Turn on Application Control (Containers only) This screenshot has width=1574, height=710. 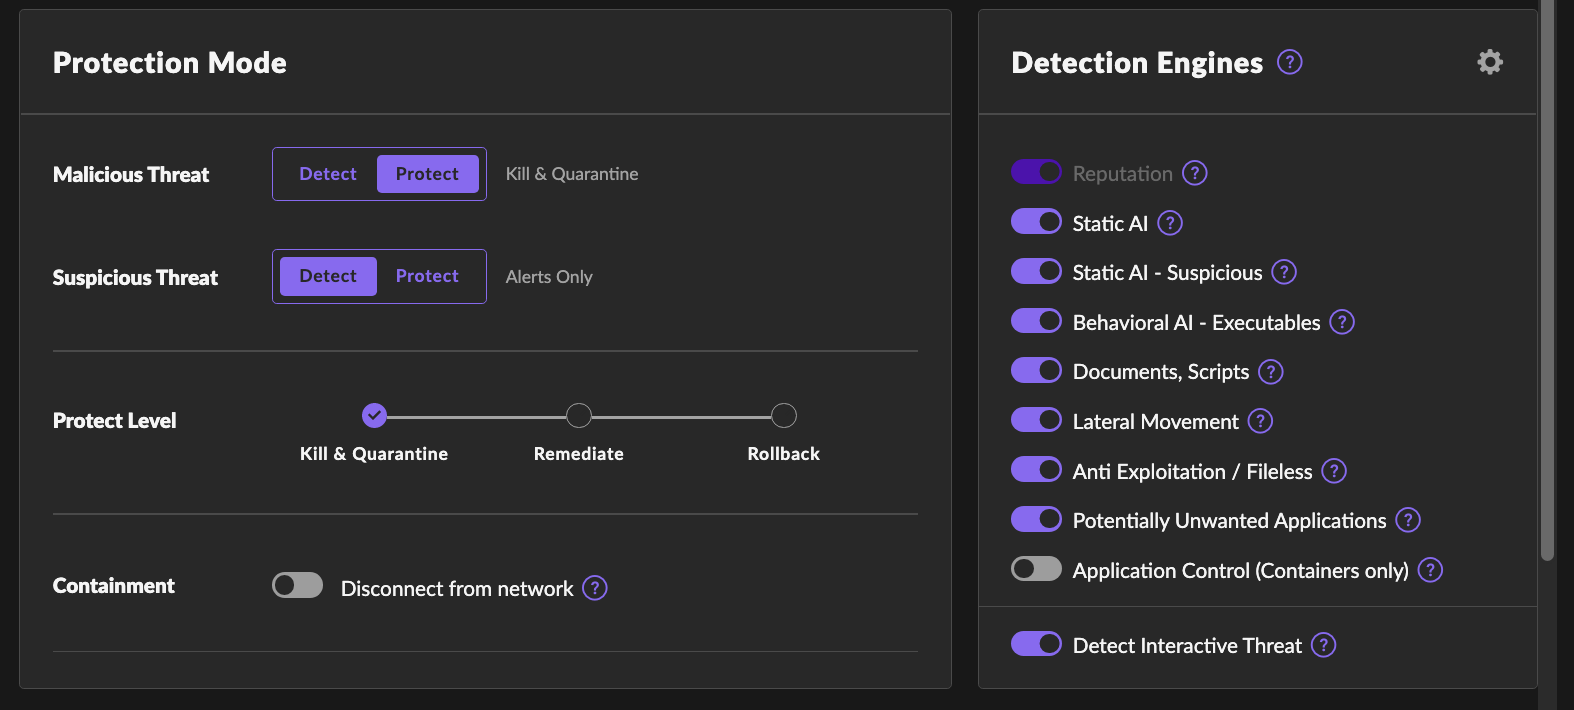pyautogui.click(x=1036, y=569)
